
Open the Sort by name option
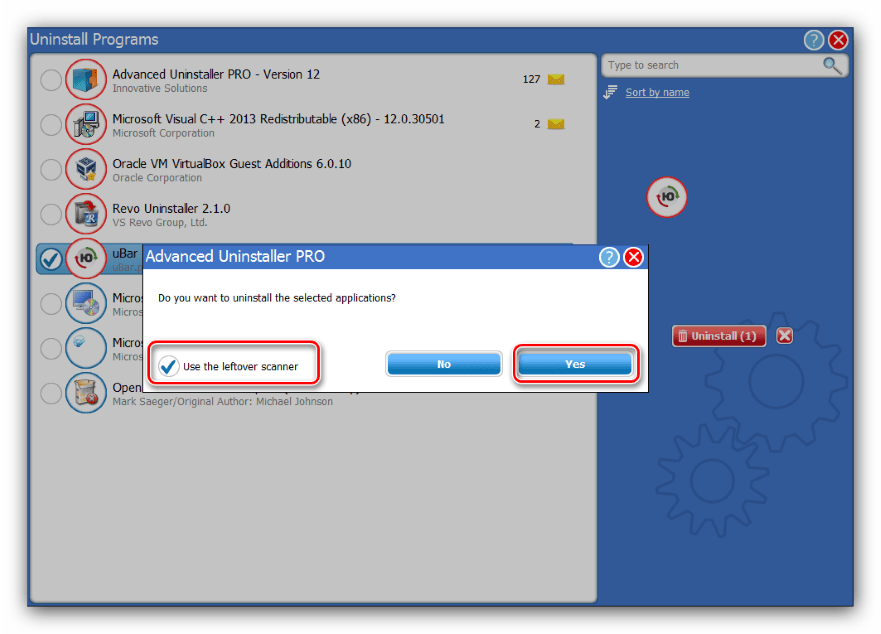657,93
